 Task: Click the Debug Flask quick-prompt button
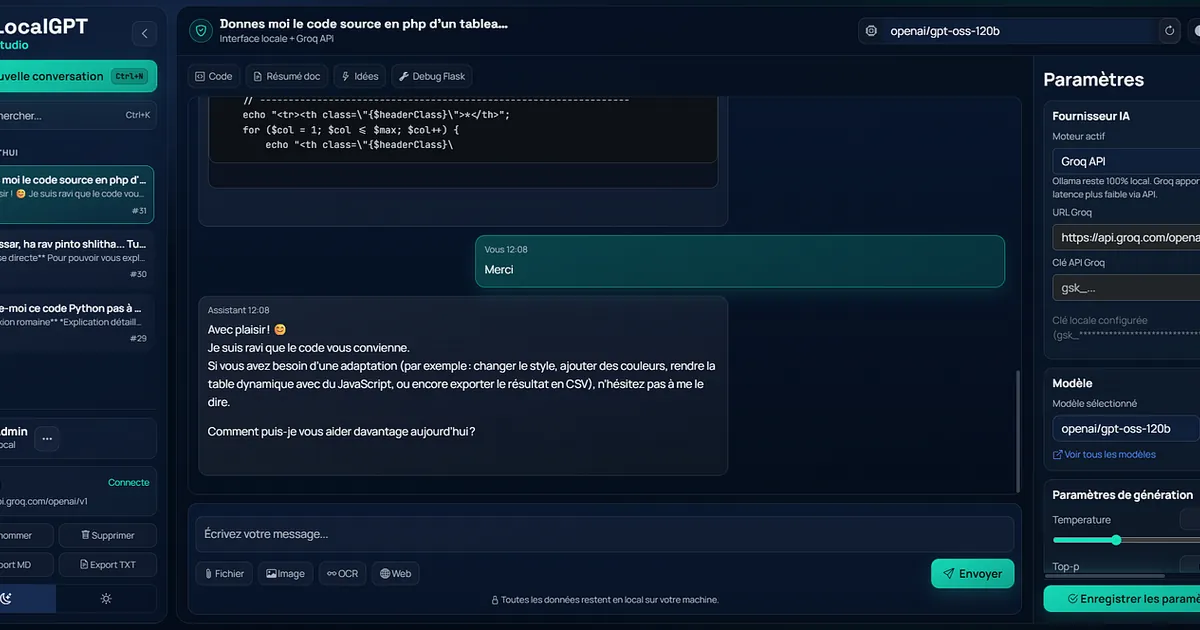click(432, 76)
